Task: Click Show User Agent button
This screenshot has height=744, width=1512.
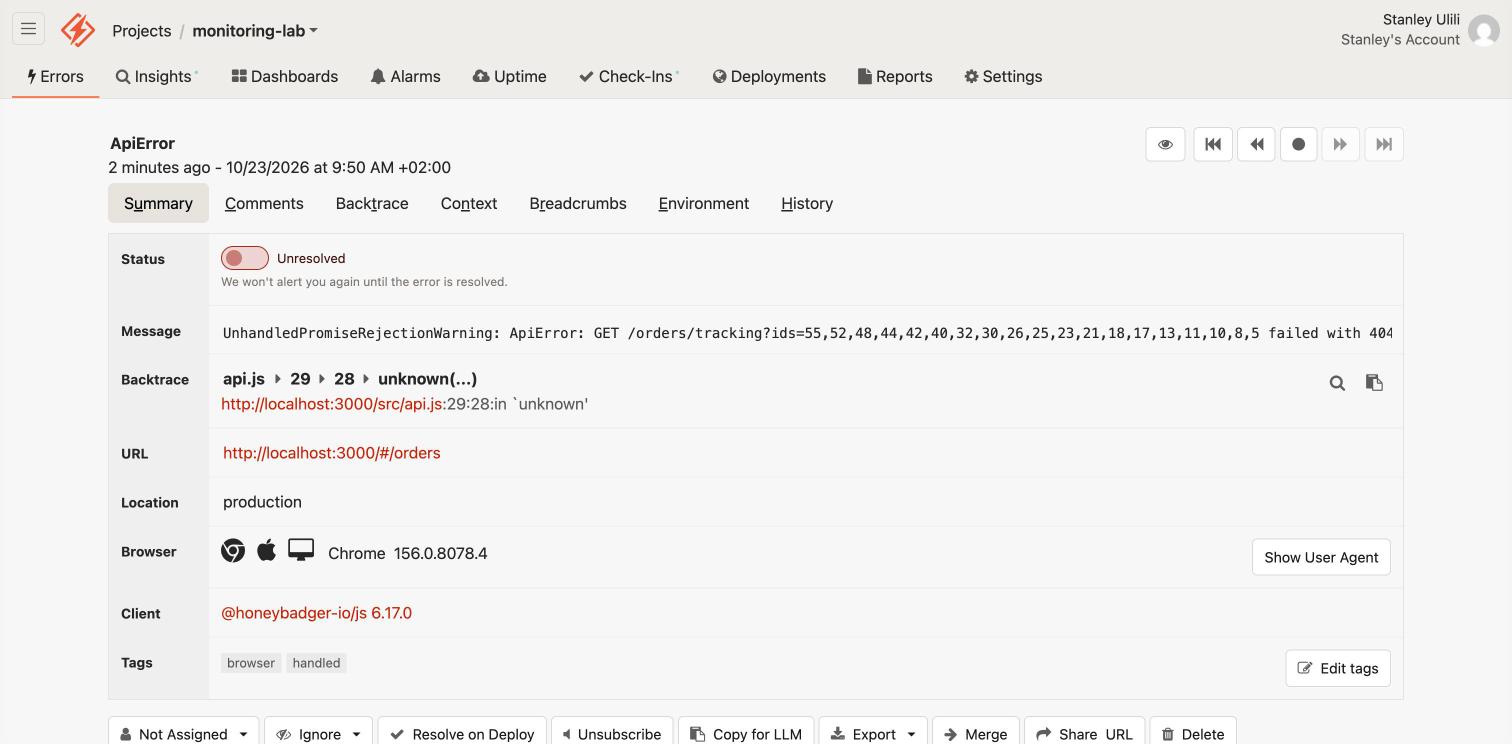Action: [1321, 557]
